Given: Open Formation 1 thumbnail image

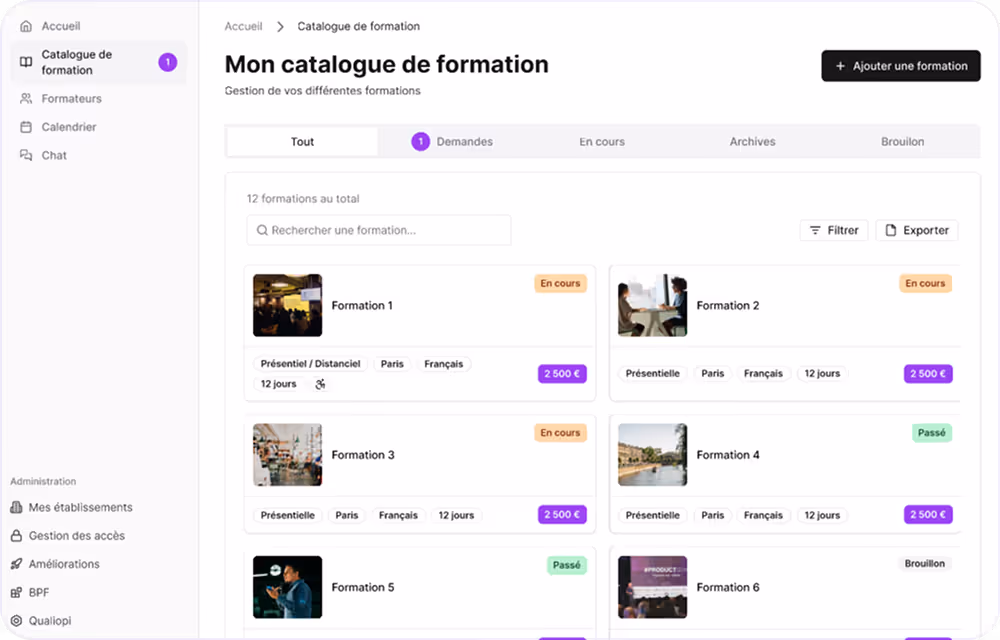Looking at the screenshot, I should coord(288,305).
